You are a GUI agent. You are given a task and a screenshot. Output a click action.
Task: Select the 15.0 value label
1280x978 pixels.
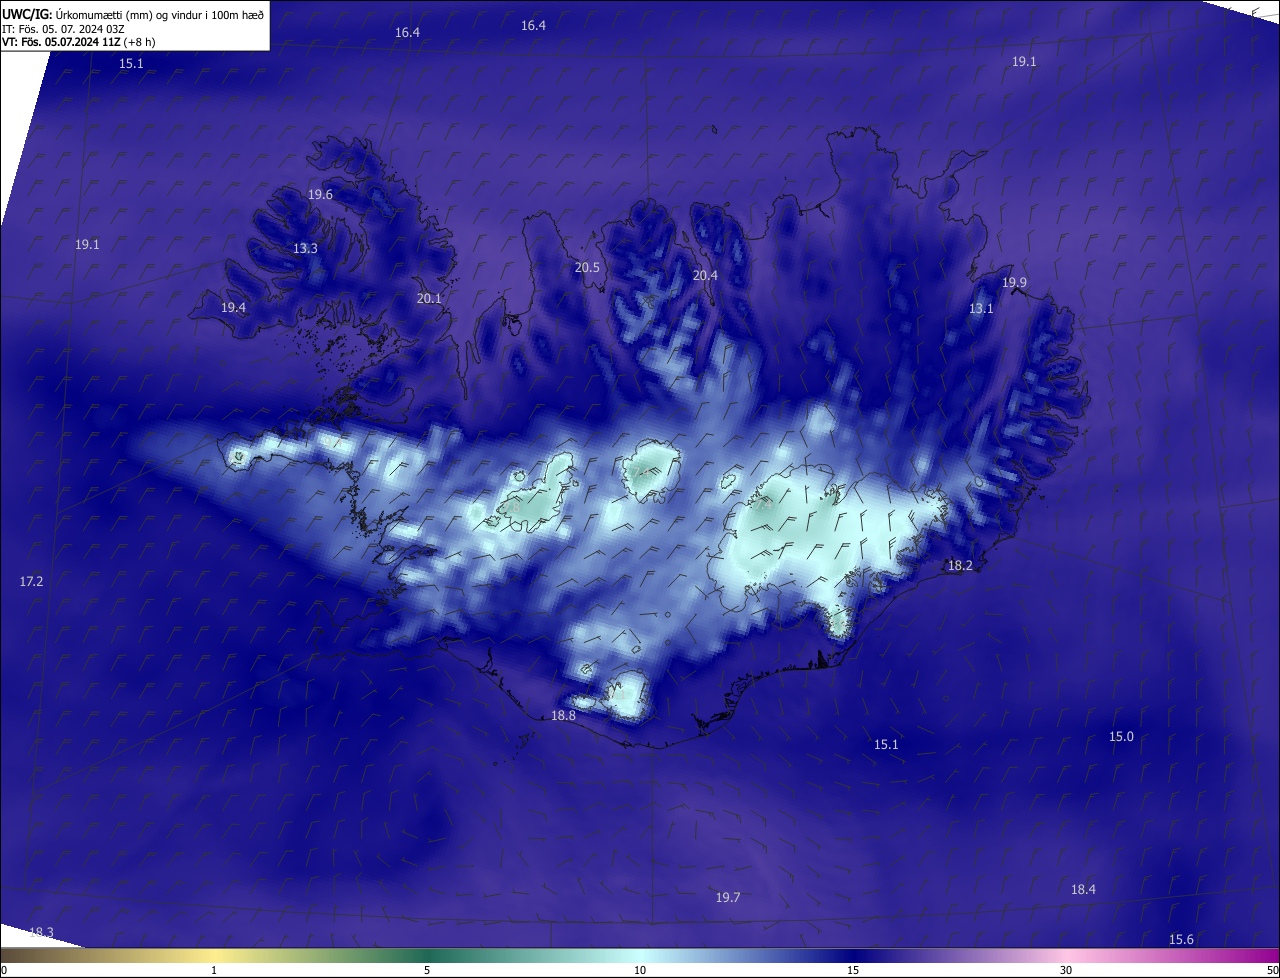tap(1121, 737)
